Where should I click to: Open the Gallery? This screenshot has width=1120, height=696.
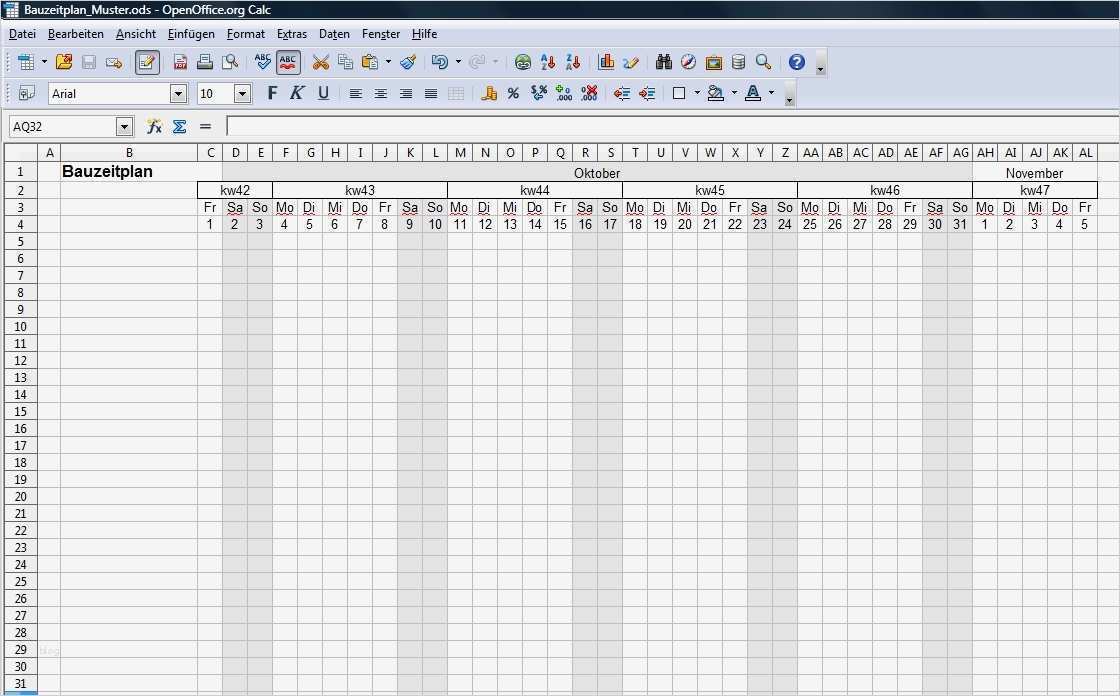tap(714, 62)
